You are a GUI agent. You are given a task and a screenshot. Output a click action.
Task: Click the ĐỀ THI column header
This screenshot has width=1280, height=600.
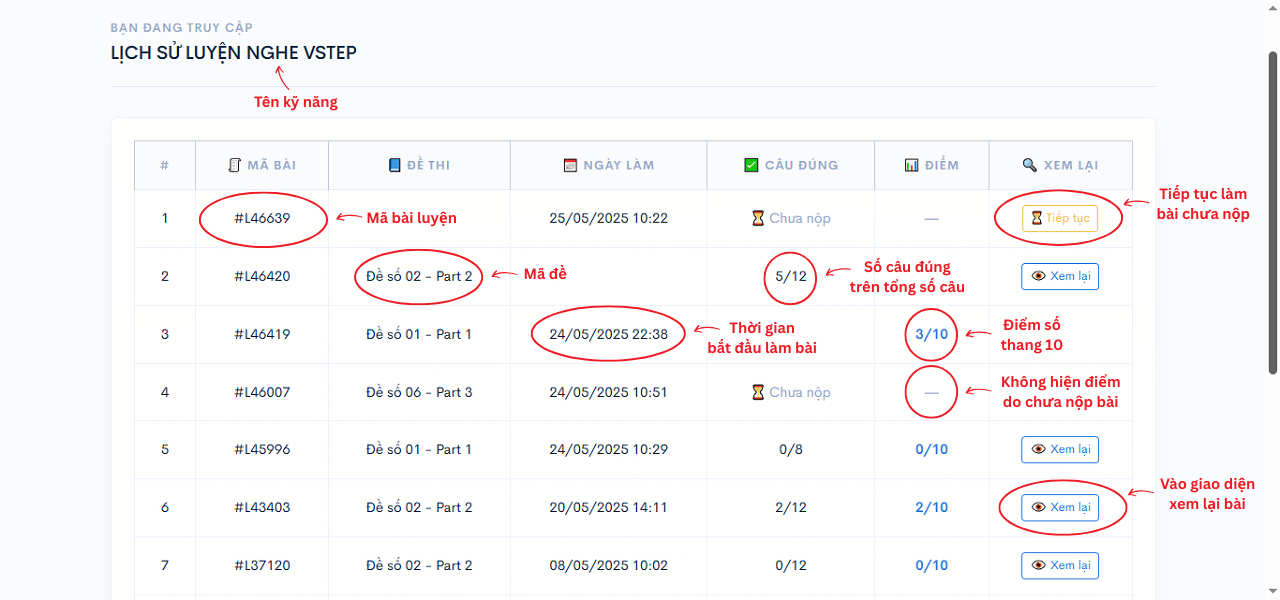[x=419, y=165]
